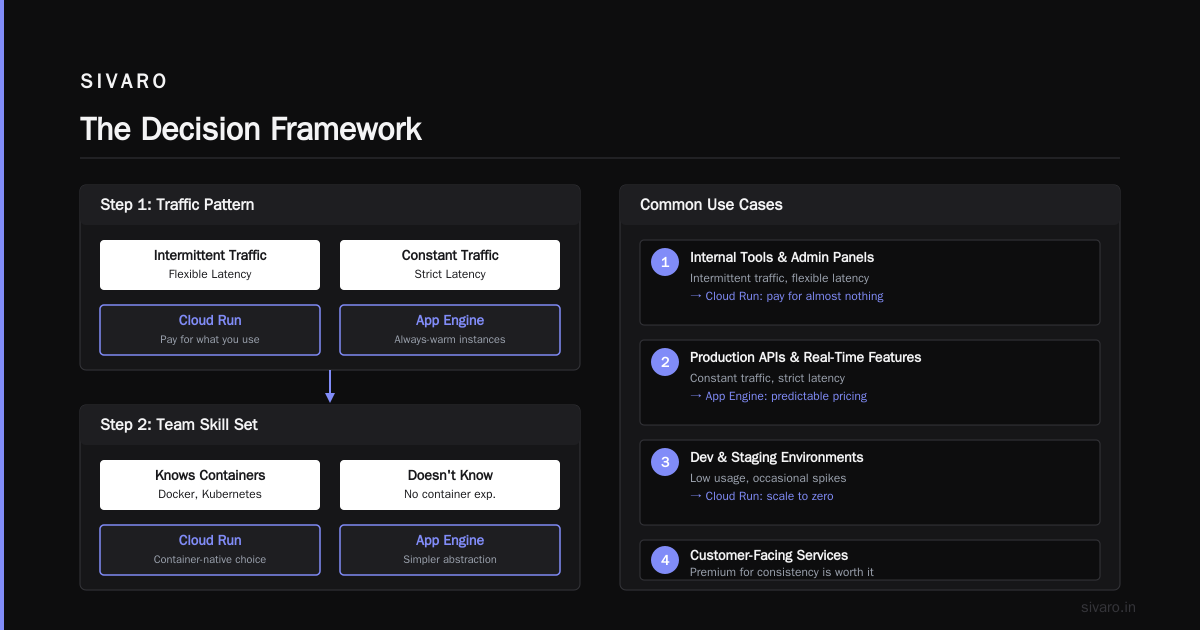The image size is (1200, 630).
Task: Click the "Constant Traffic" card title
Action: pos(450,255)
